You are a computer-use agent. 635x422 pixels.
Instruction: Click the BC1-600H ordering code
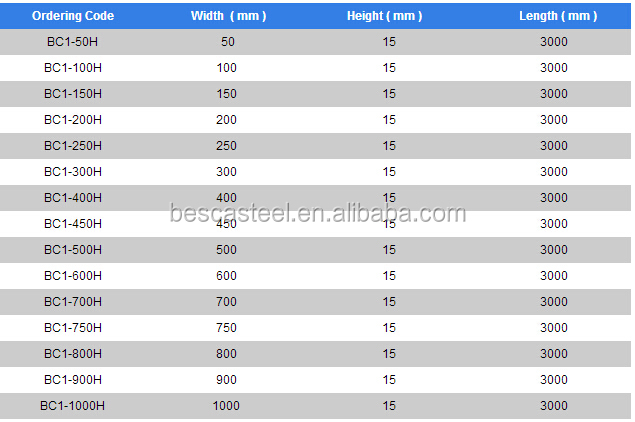pyautogui.click(x=73, y=276)
